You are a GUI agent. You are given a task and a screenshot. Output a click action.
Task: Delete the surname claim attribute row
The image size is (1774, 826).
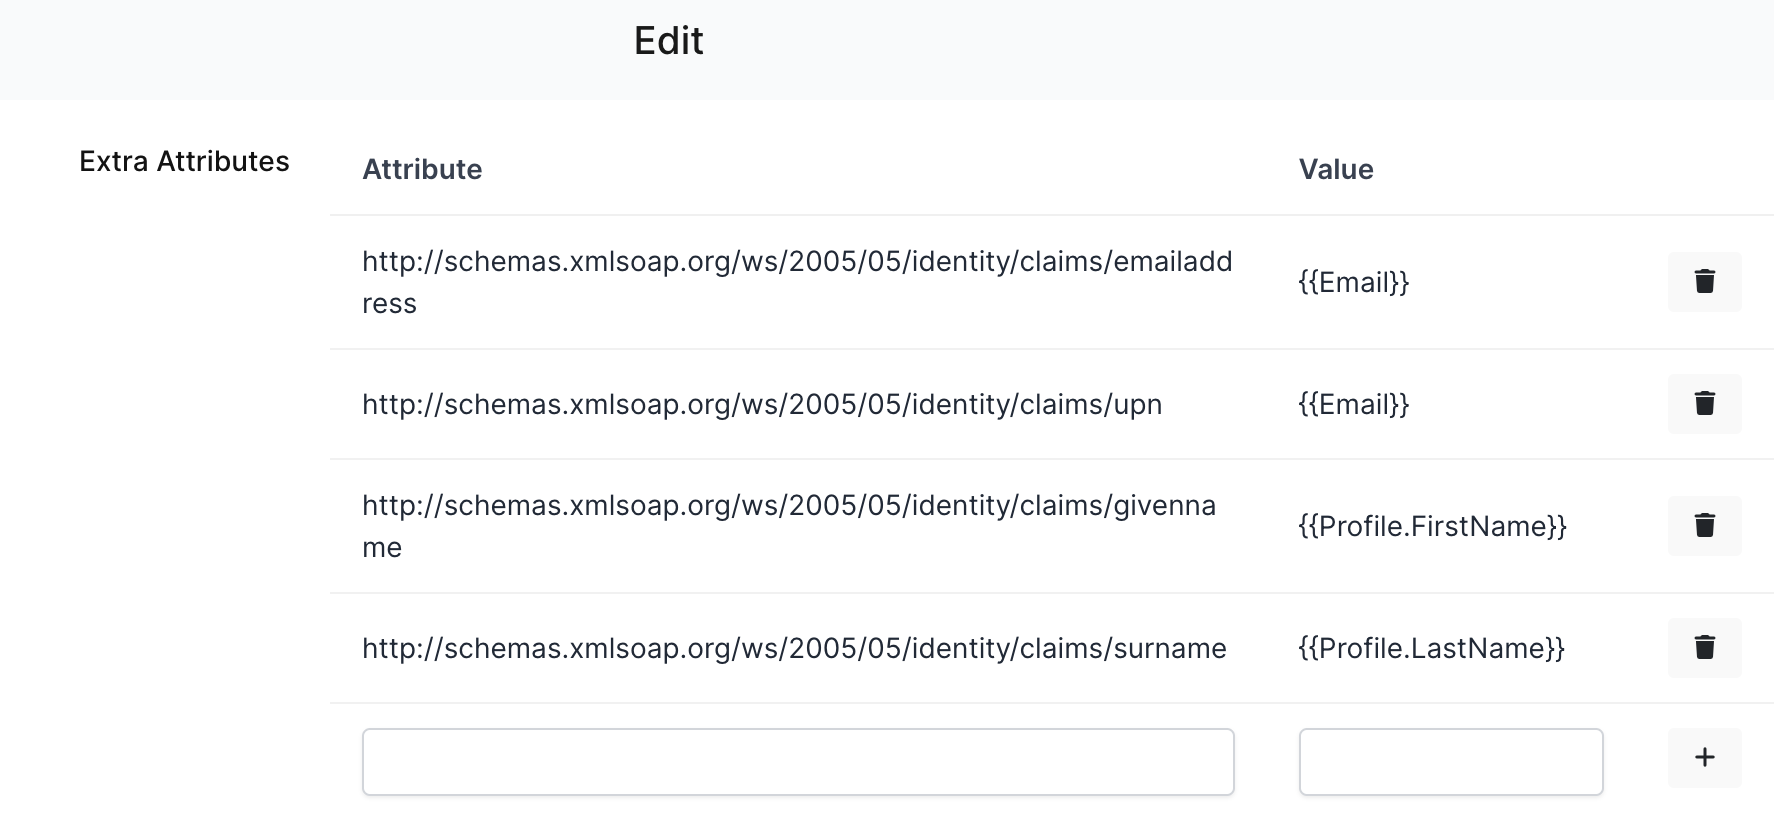coord(1704,648)
